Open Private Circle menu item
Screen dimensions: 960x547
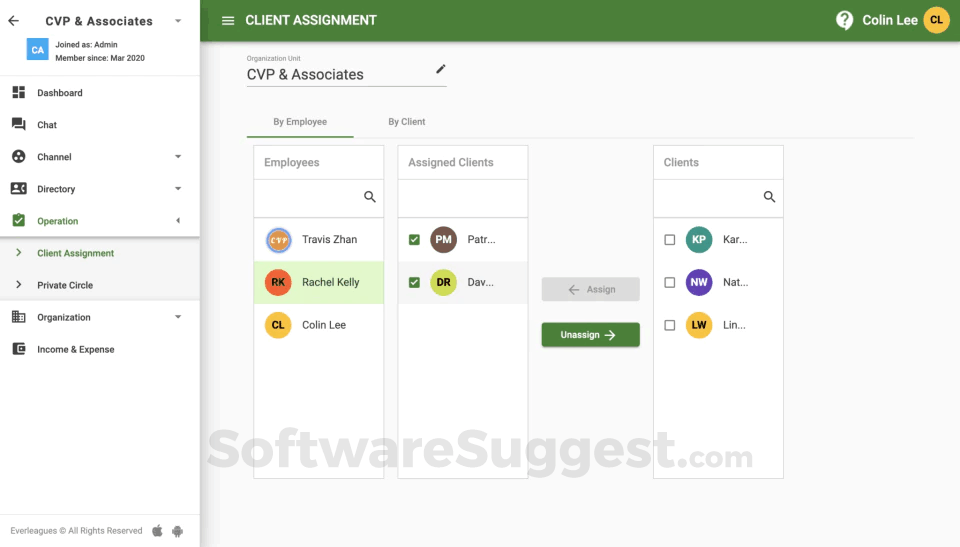[65, 285]
